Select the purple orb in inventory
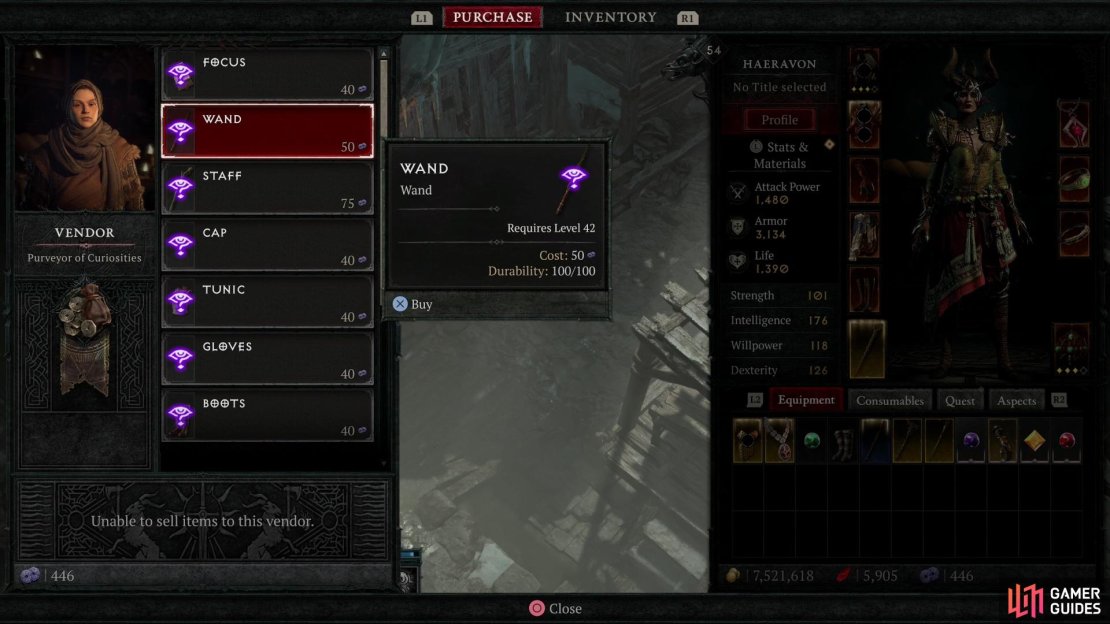The height and width of the screenshot is (624, 1110). (x=971, y=441)
